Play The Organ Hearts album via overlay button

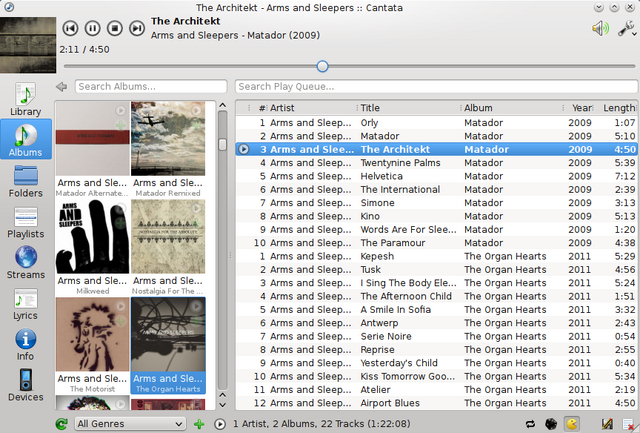click(x=196, y=306)
